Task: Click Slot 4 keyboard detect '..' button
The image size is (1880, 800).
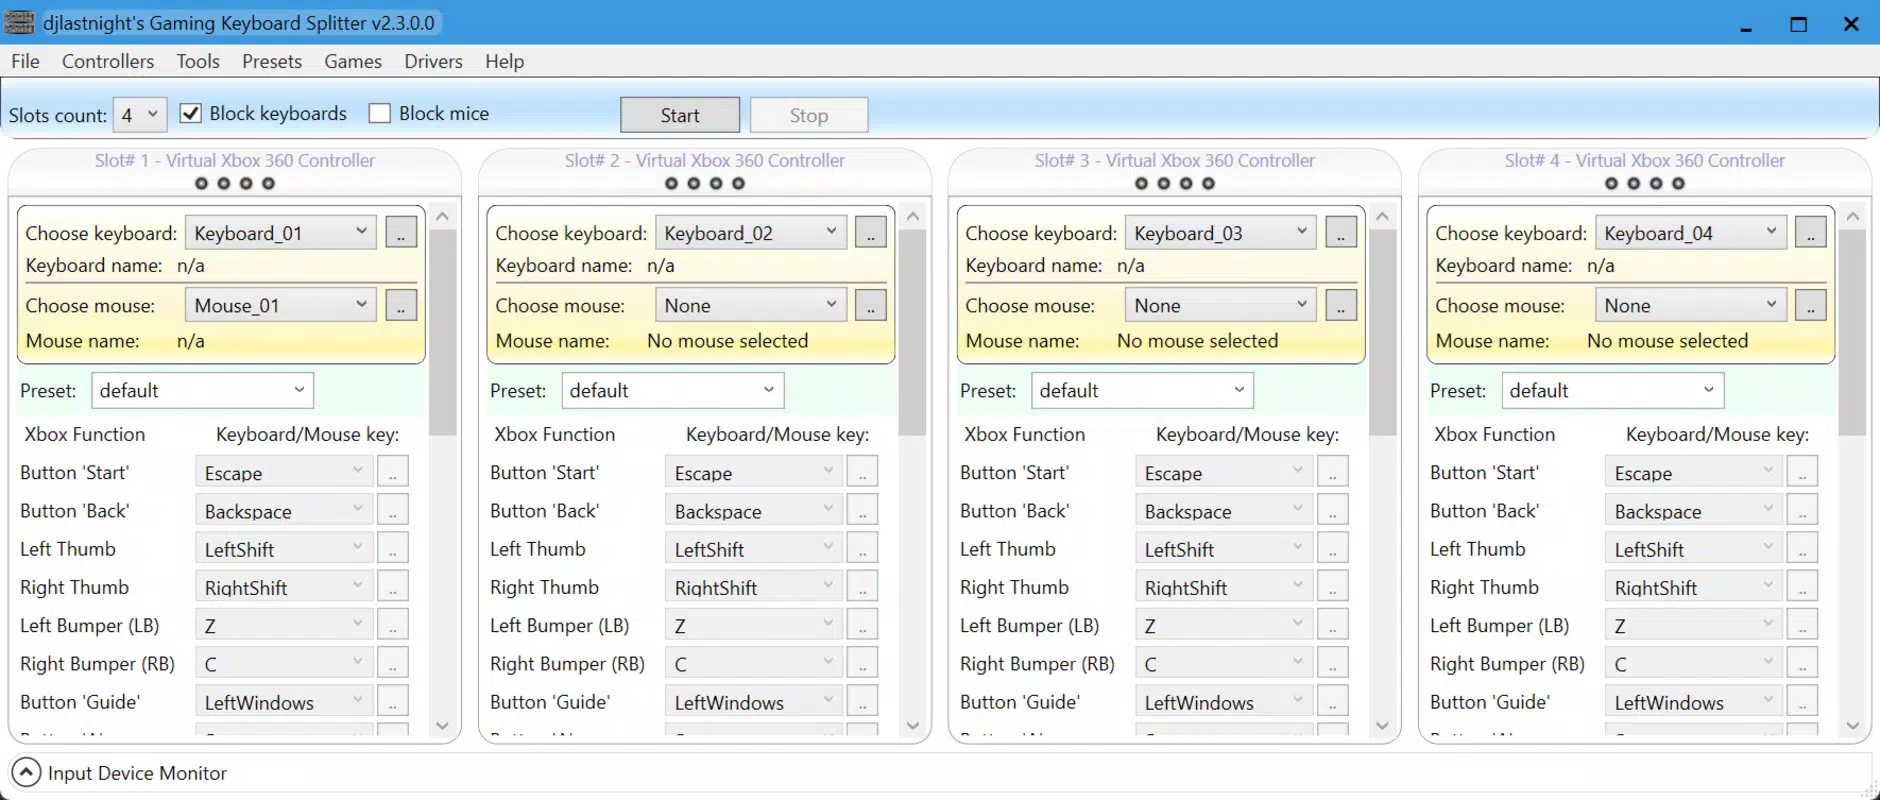Action: [x=1811, y=233]
